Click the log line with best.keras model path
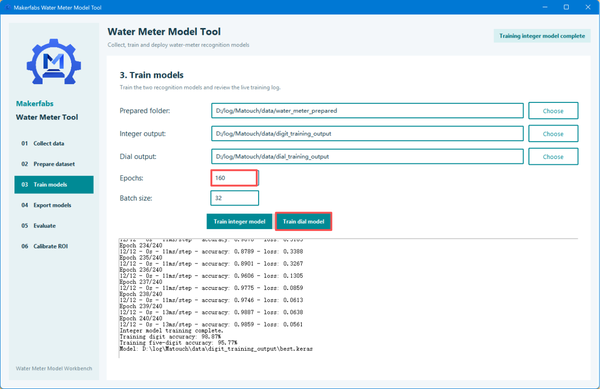This screenshot has height=389, width=600. click(216, 349)
